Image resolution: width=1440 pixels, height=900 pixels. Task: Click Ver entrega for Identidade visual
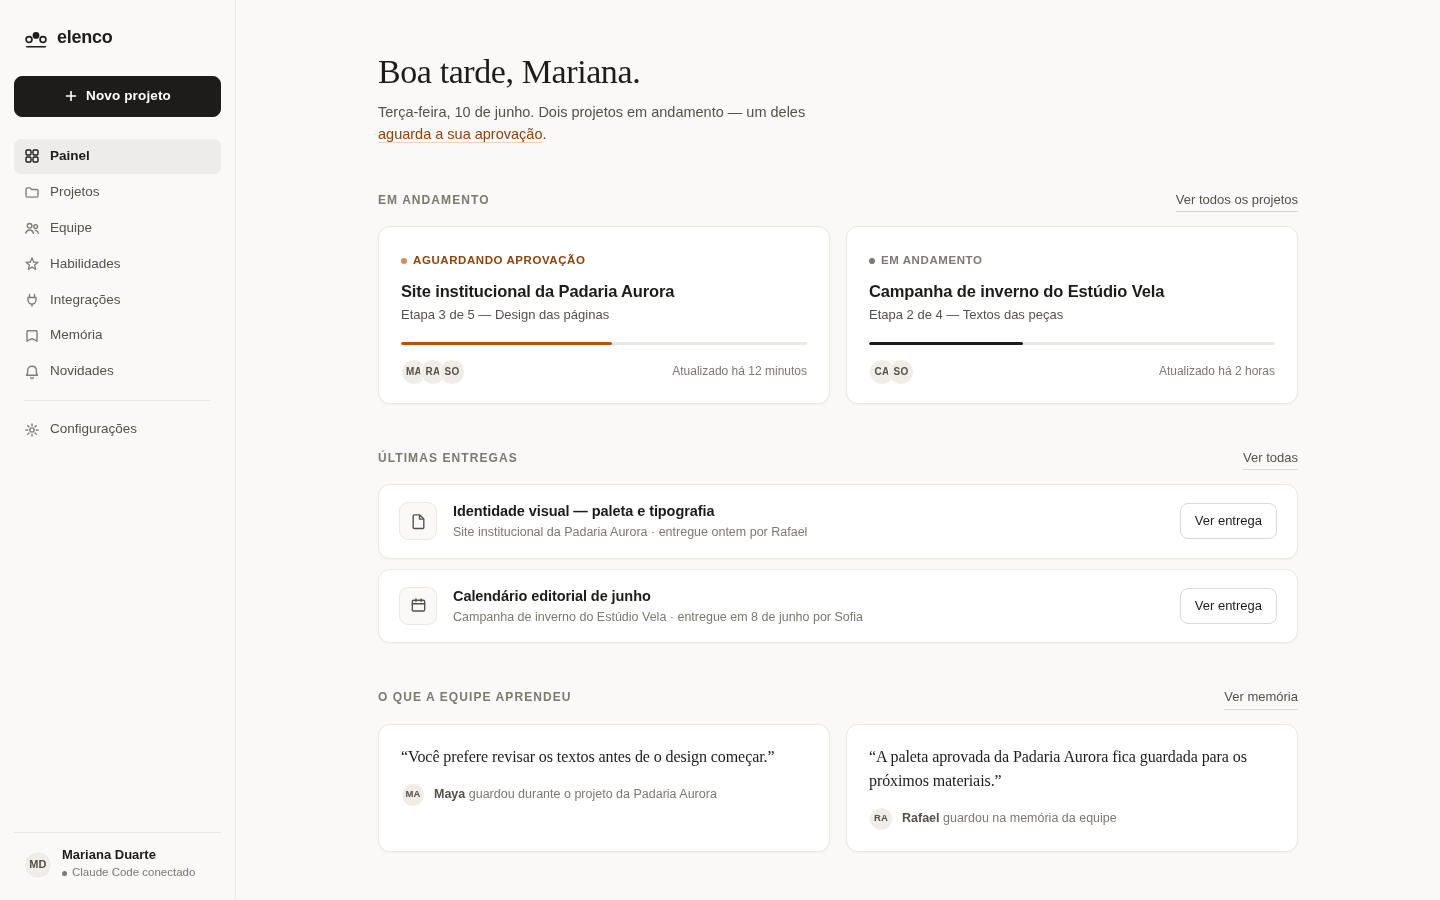coord(1228,521)
